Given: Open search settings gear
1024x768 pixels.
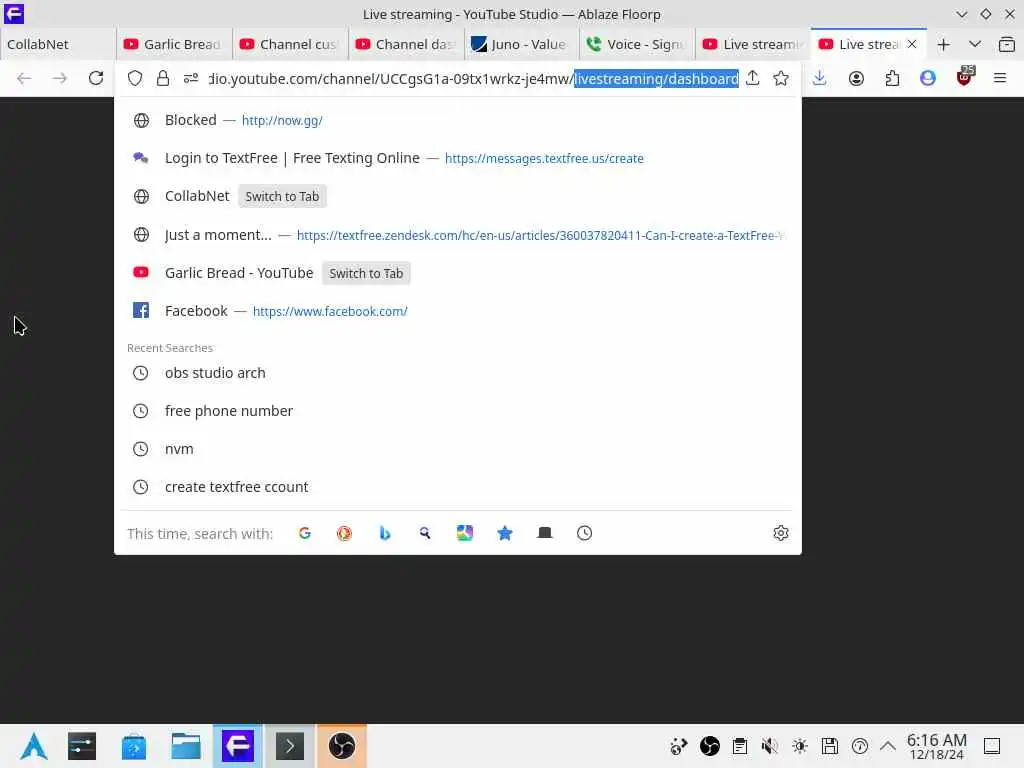Looking at the screenshot, I should click(x=780, y=533).
